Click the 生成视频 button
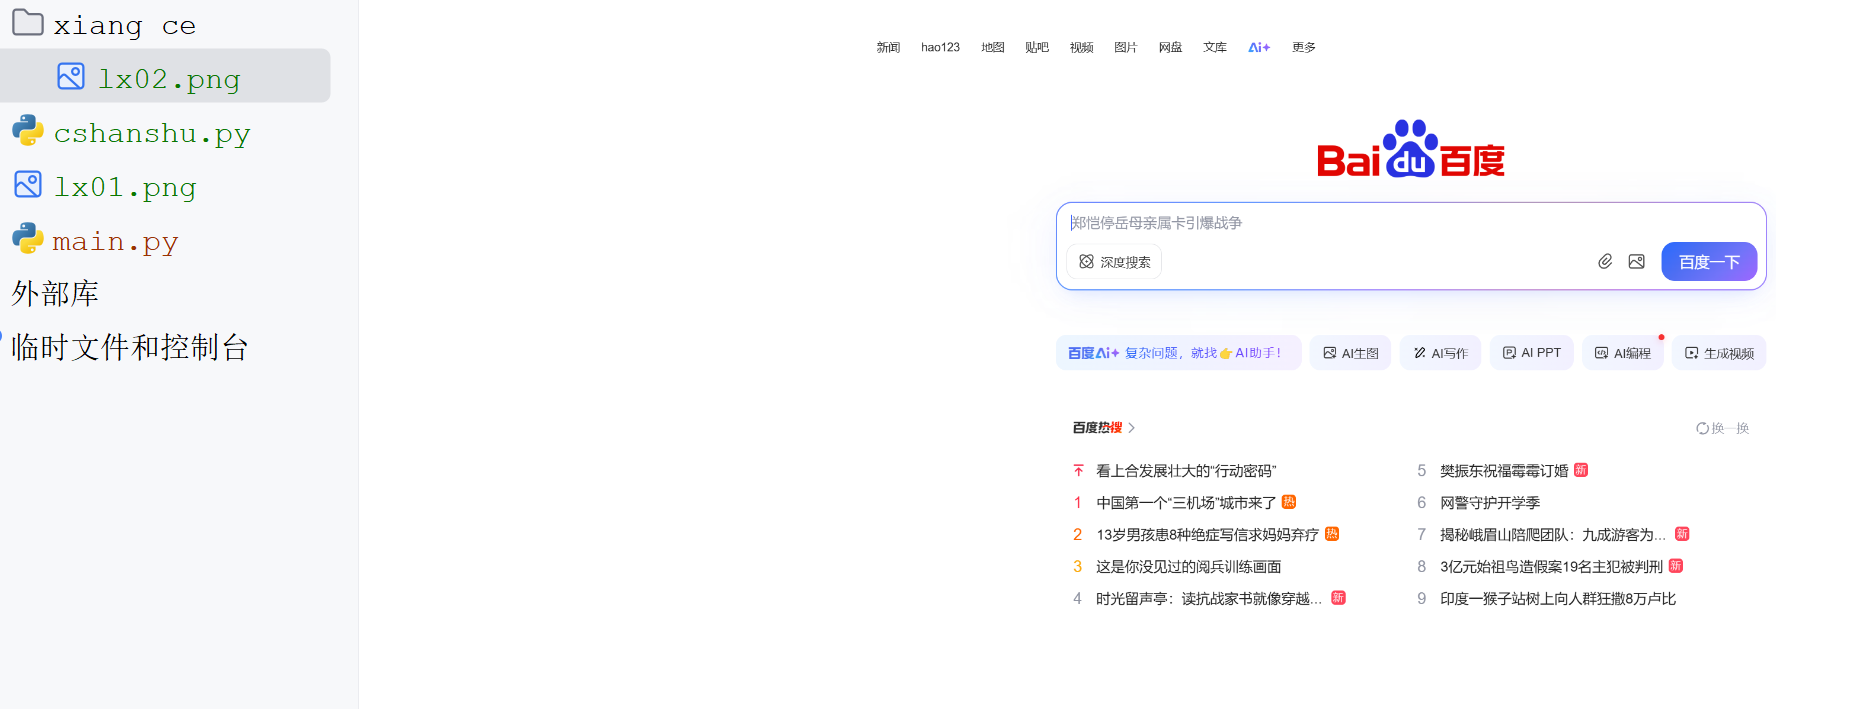 [1719, 353]
